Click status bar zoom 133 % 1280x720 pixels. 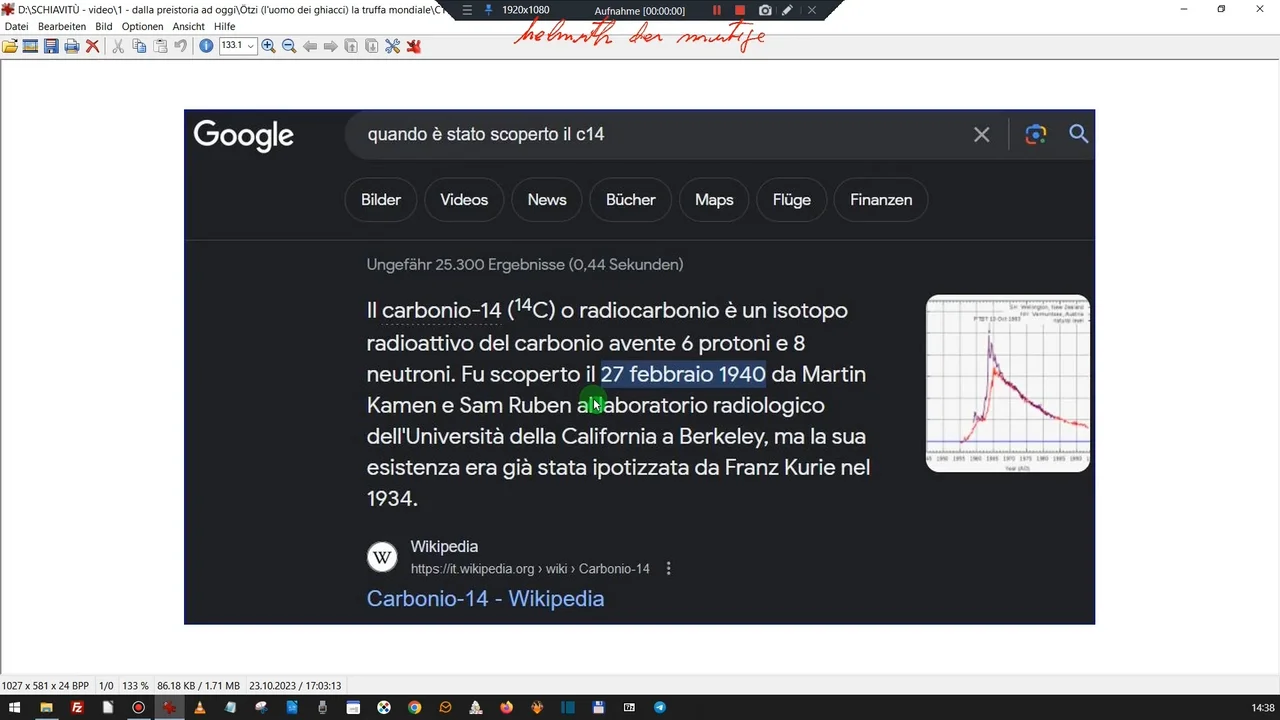[135, 686]
